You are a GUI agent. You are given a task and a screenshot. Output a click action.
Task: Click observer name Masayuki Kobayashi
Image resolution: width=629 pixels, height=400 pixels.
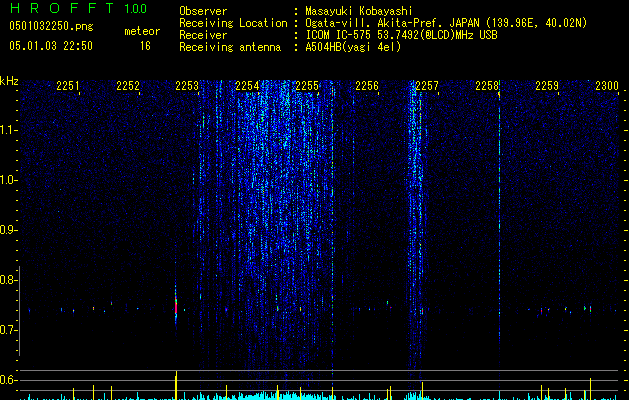[x=359, y=11]
